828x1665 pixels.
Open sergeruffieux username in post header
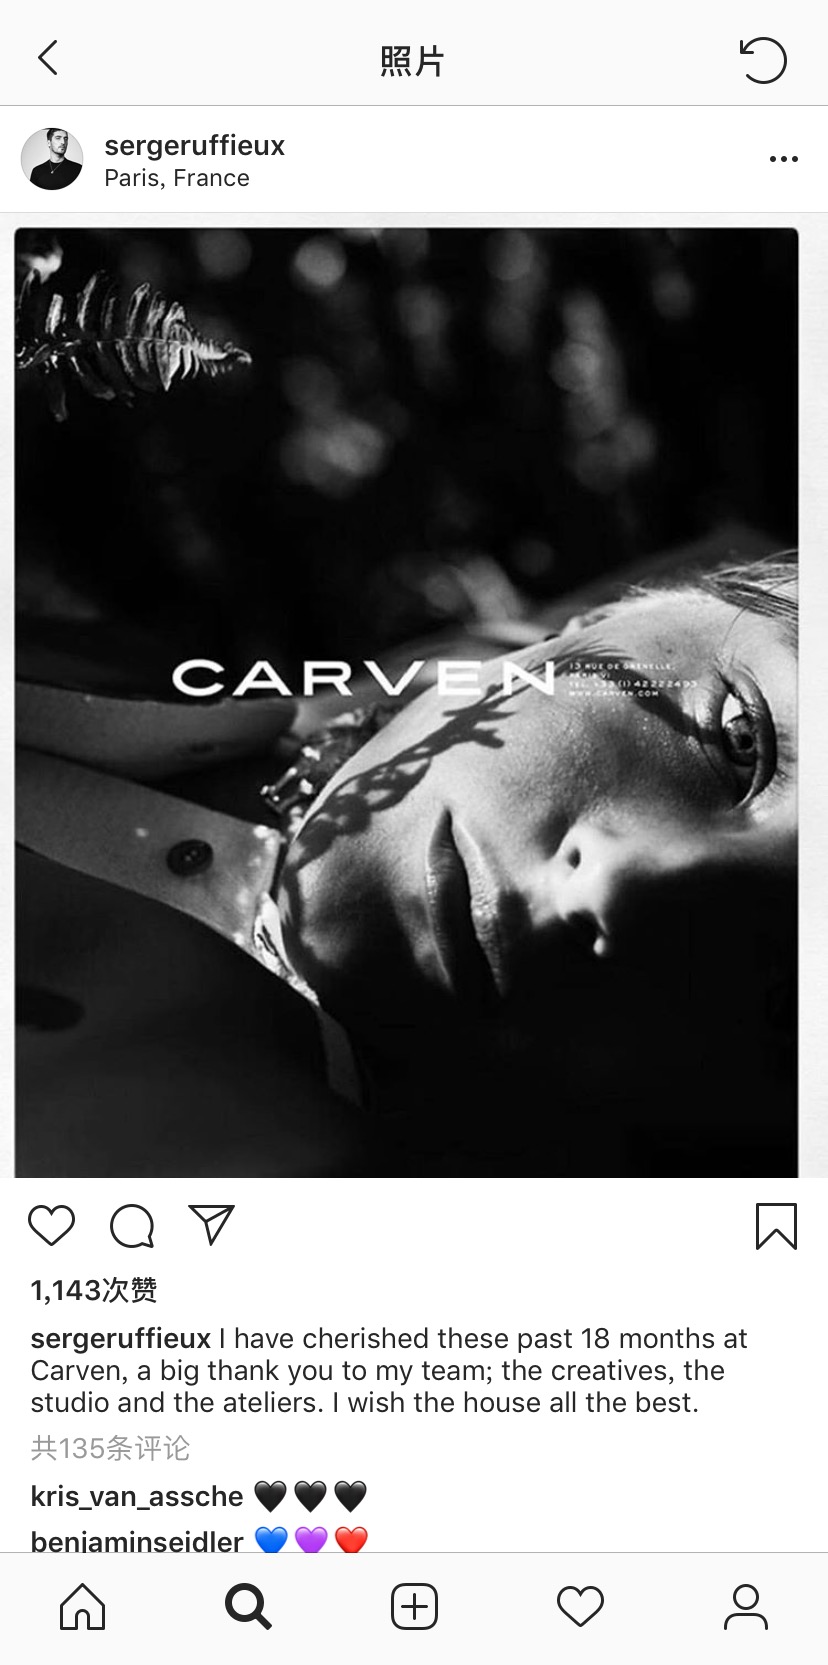pos(195,146)
